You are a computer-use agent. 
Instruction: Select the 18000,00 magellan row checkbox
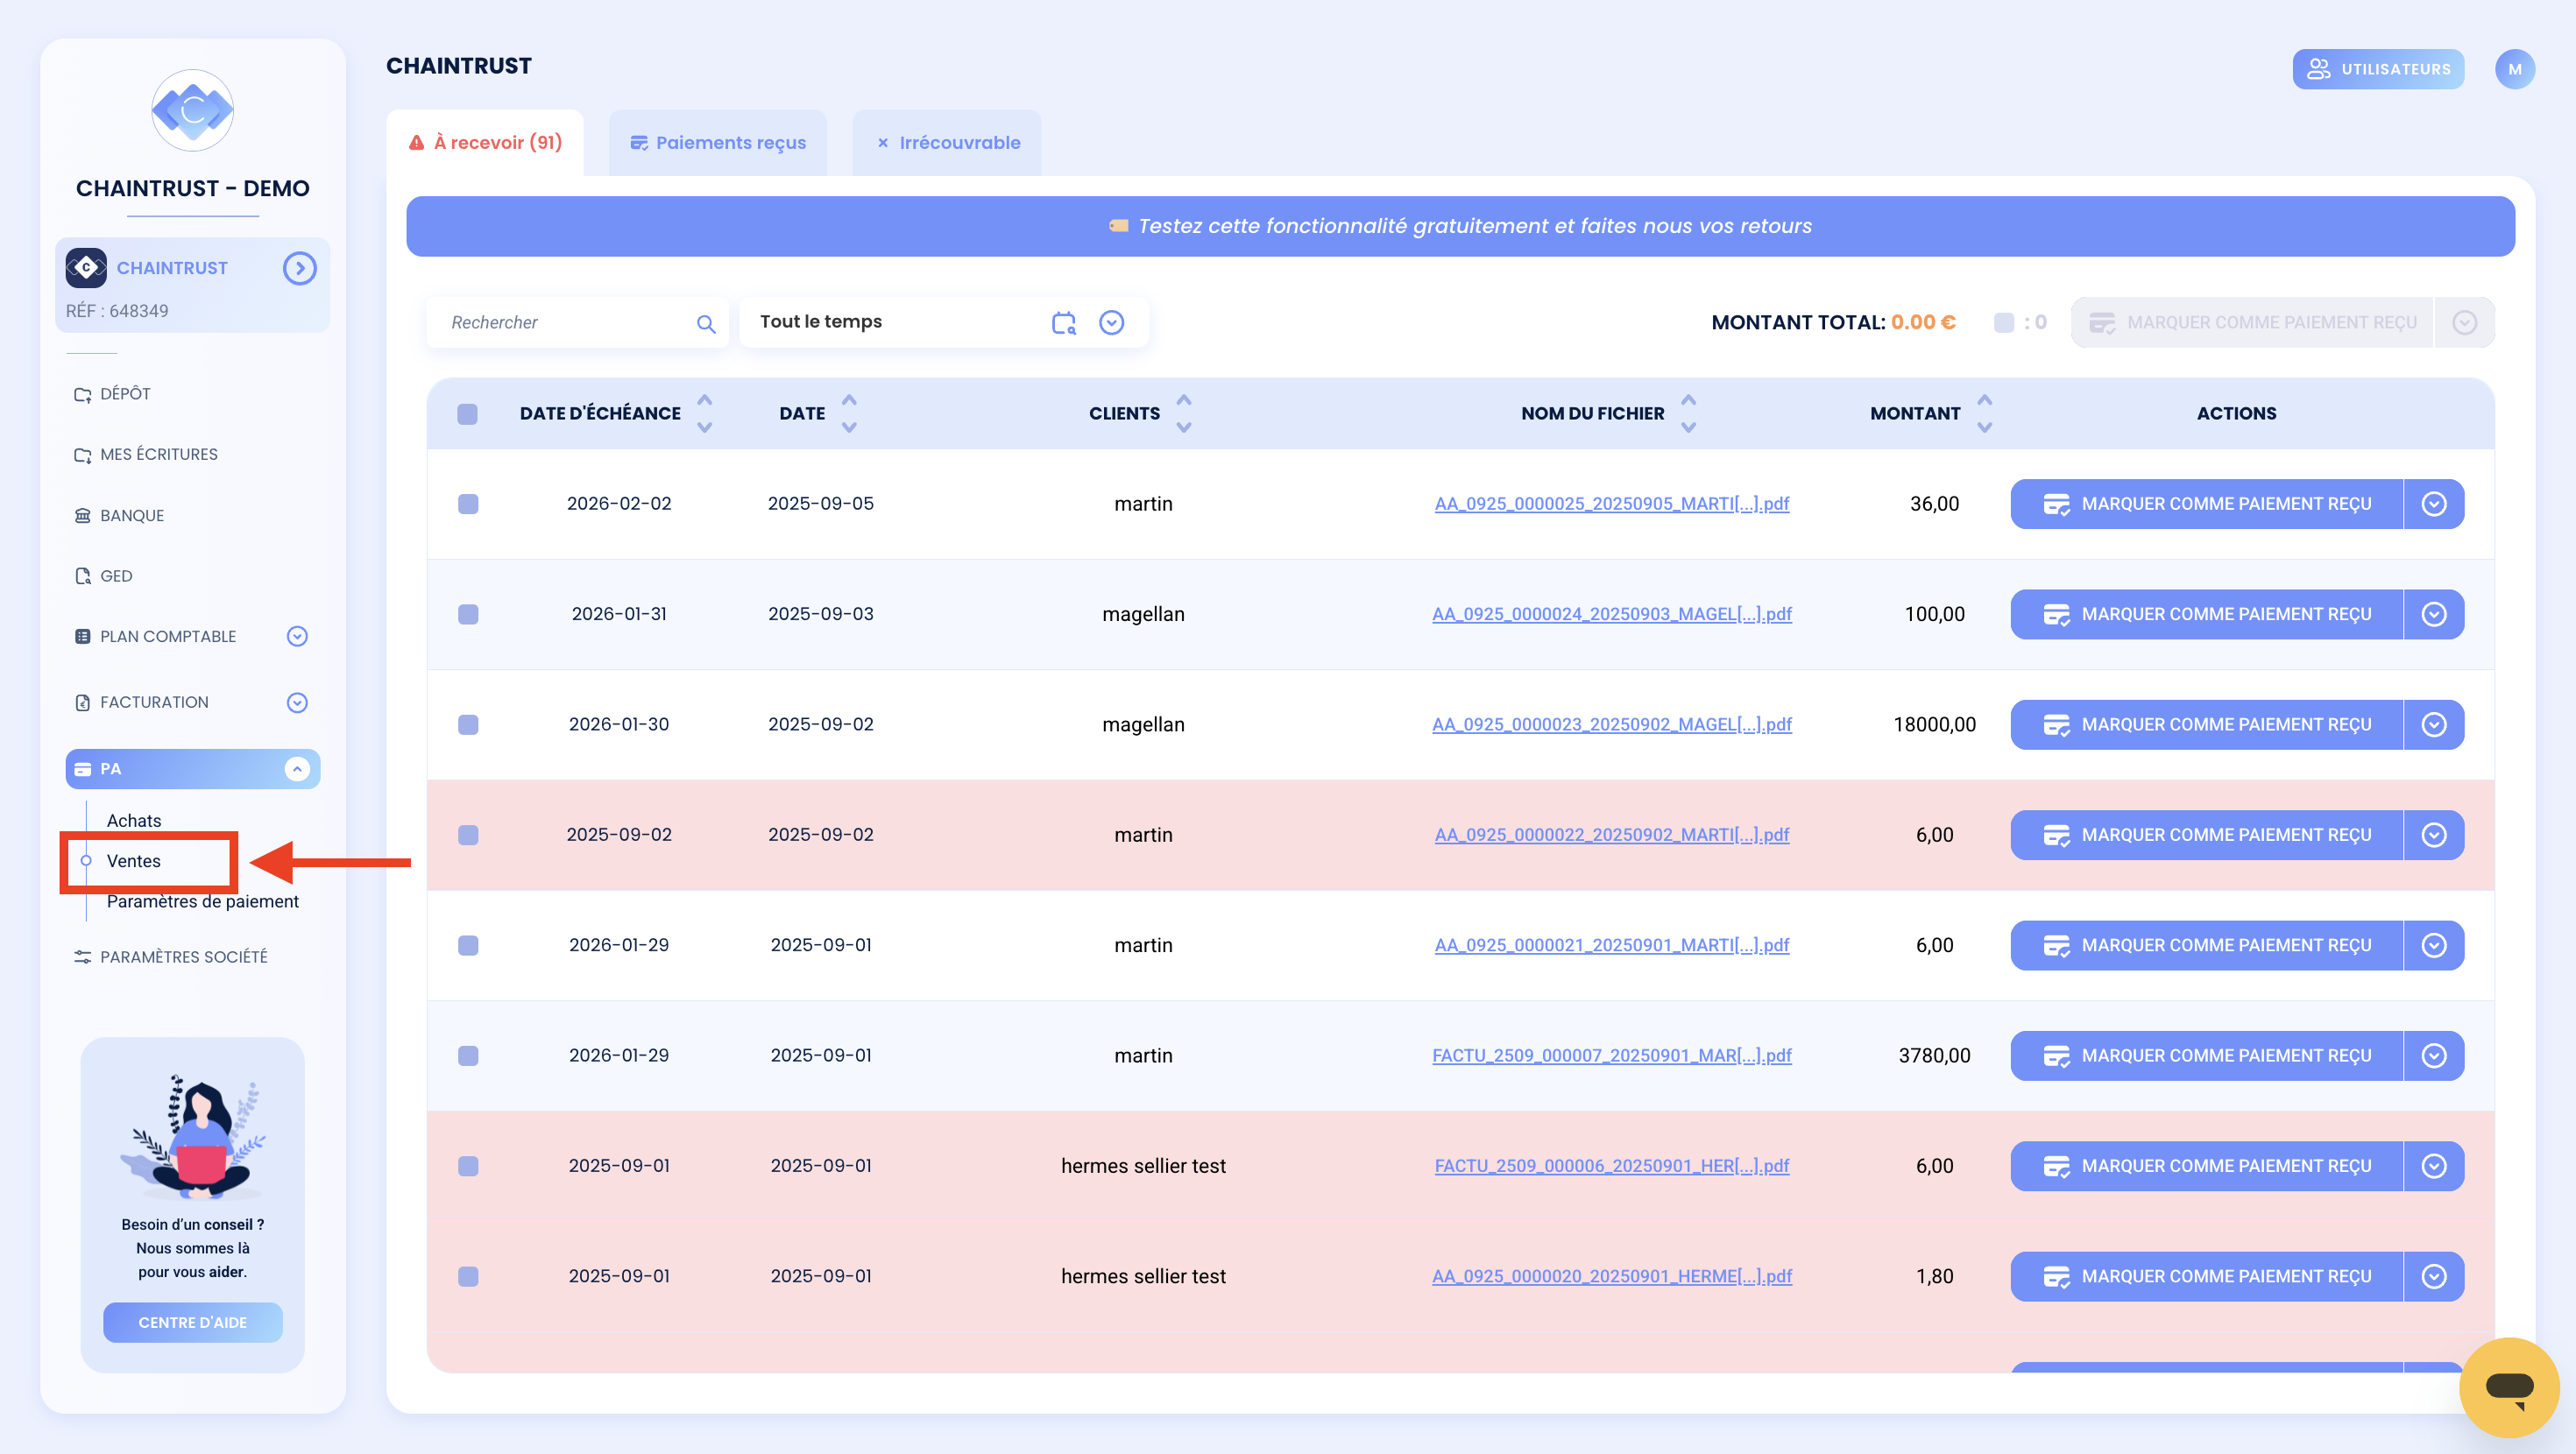click(x=468, y=725)
